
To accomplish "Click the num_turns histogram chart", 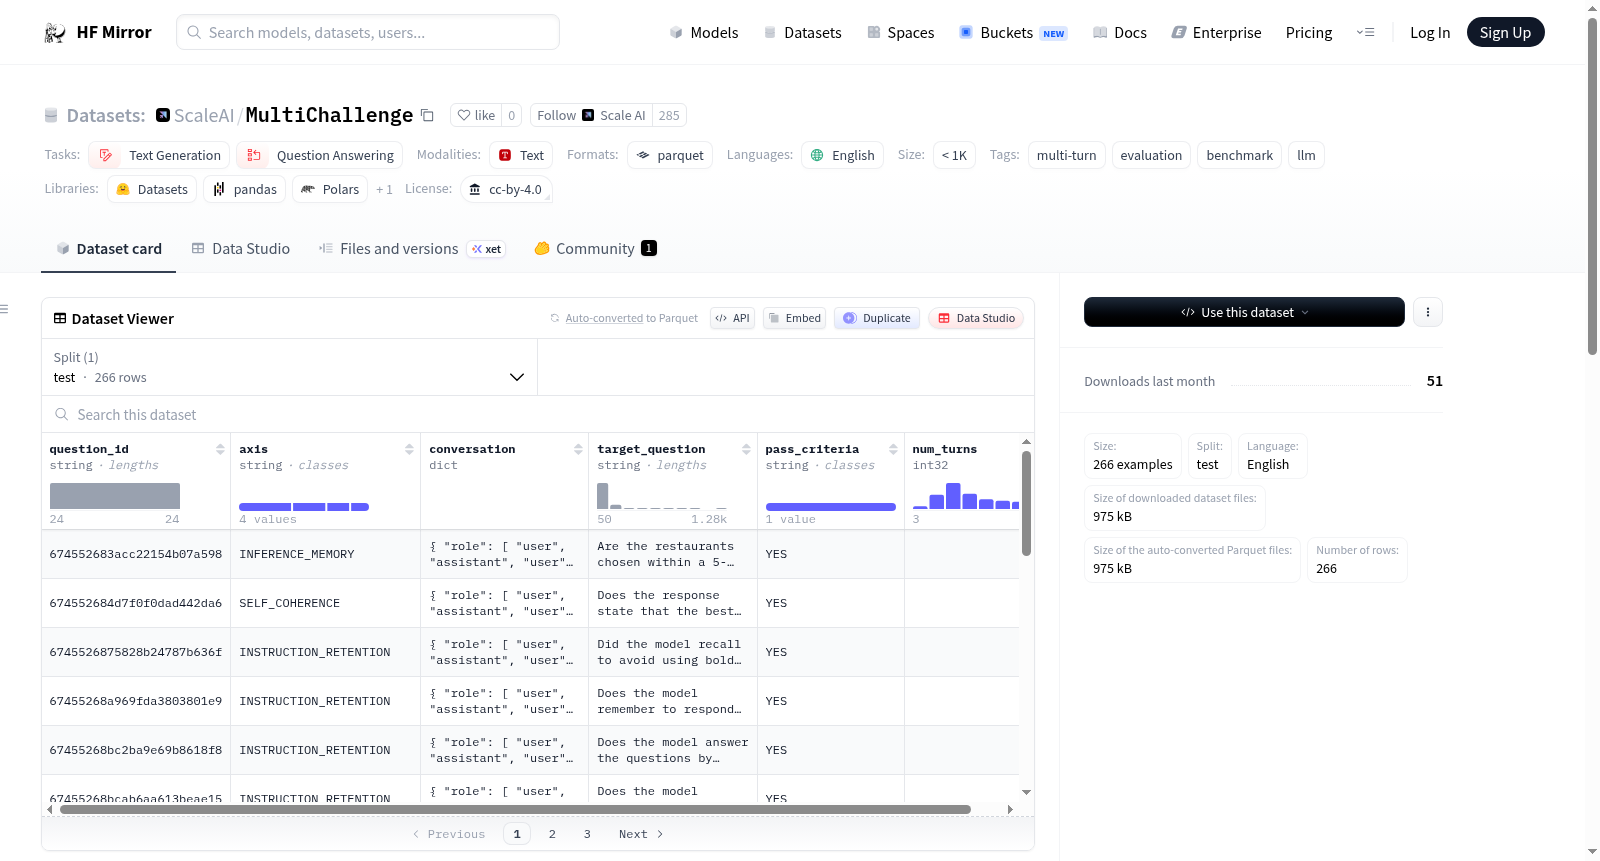I will 965,496.
